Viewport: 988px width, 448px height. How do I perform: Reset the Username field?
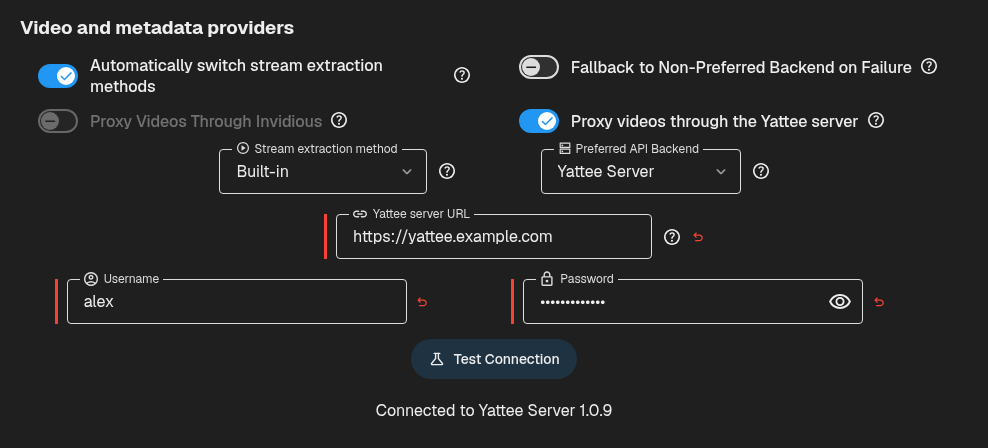click(423, 302)
